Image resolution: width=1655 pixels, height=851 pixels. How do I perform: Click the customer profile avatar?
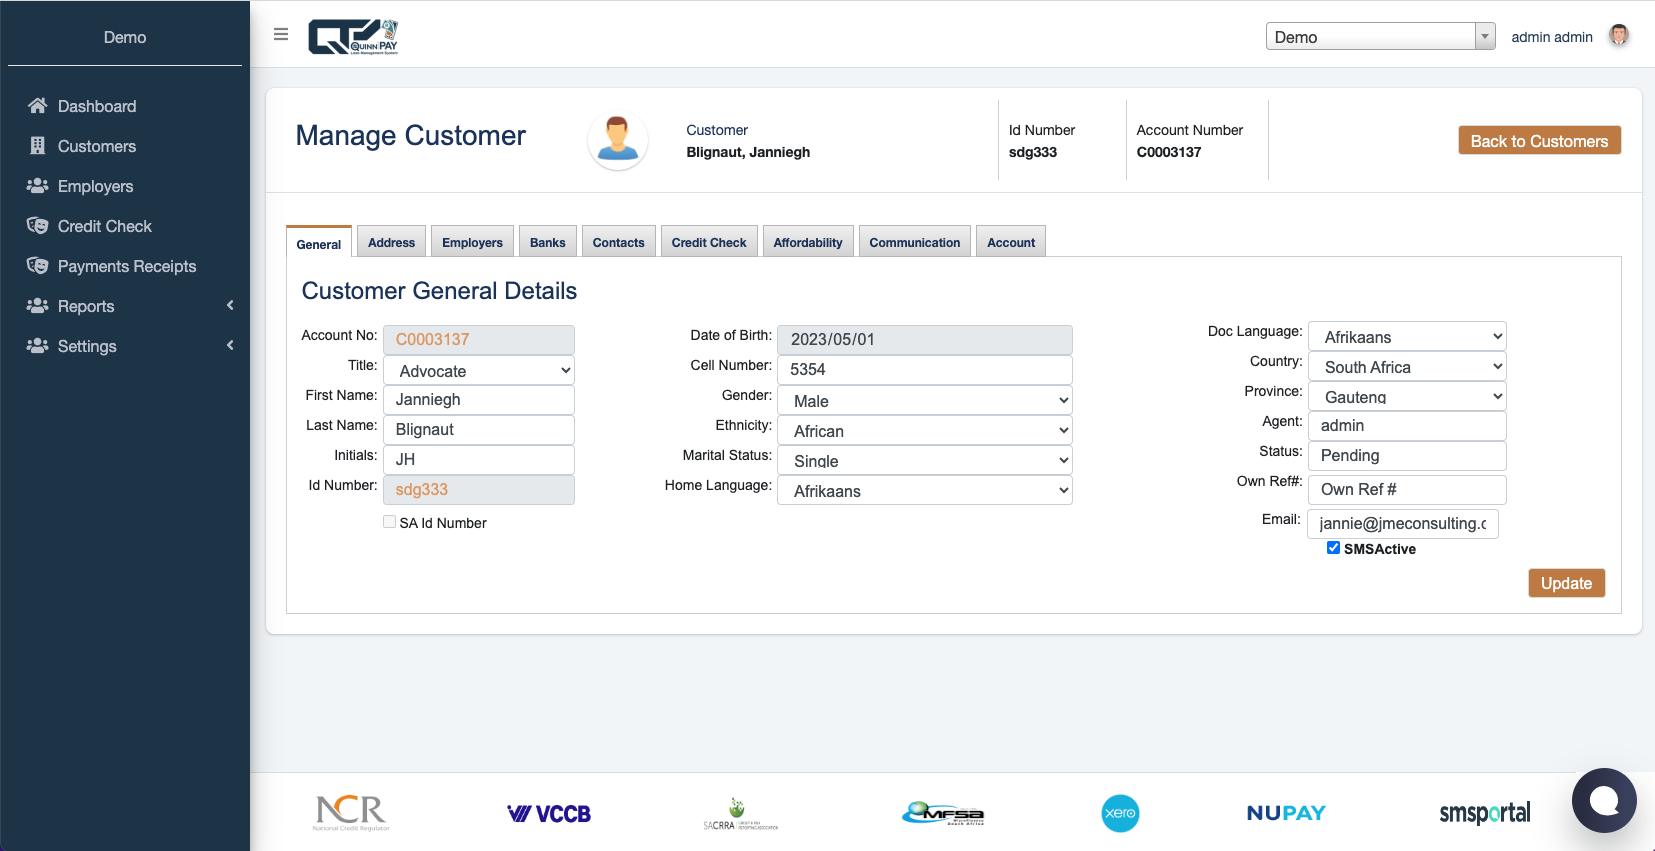coord(618,140)
